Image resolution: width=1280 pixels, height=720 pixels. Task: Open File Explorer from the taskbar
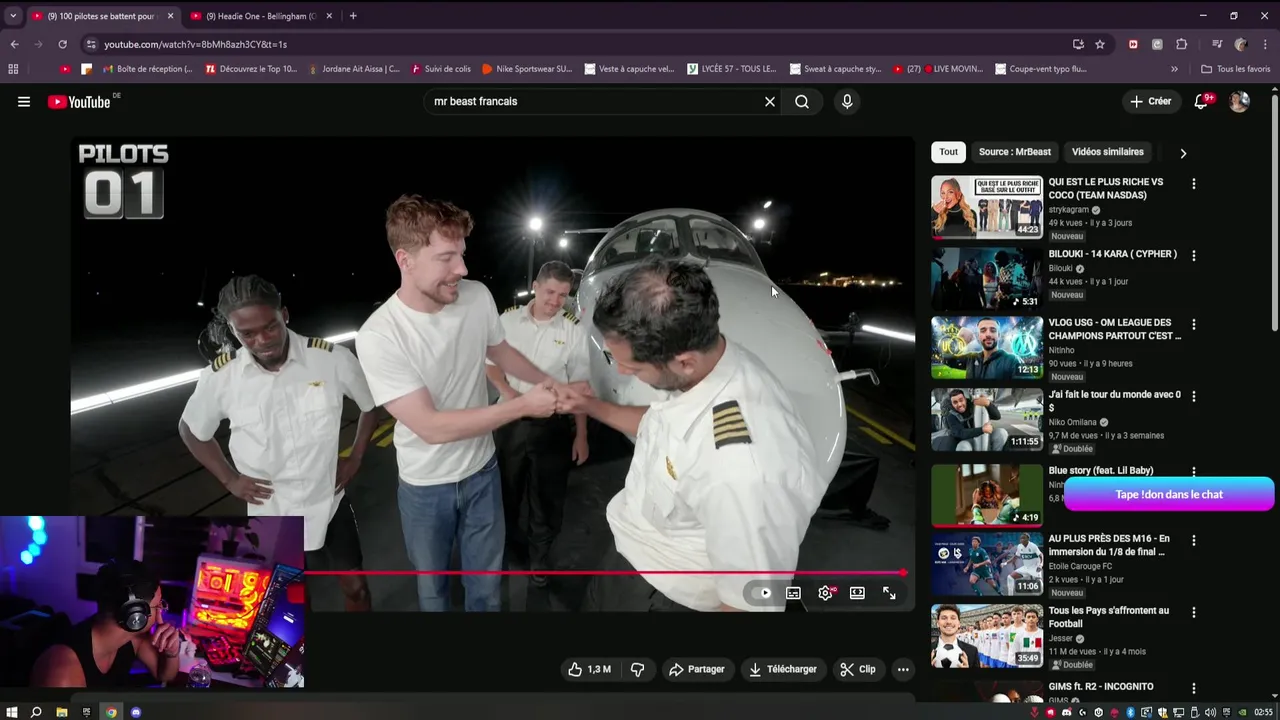61,712
